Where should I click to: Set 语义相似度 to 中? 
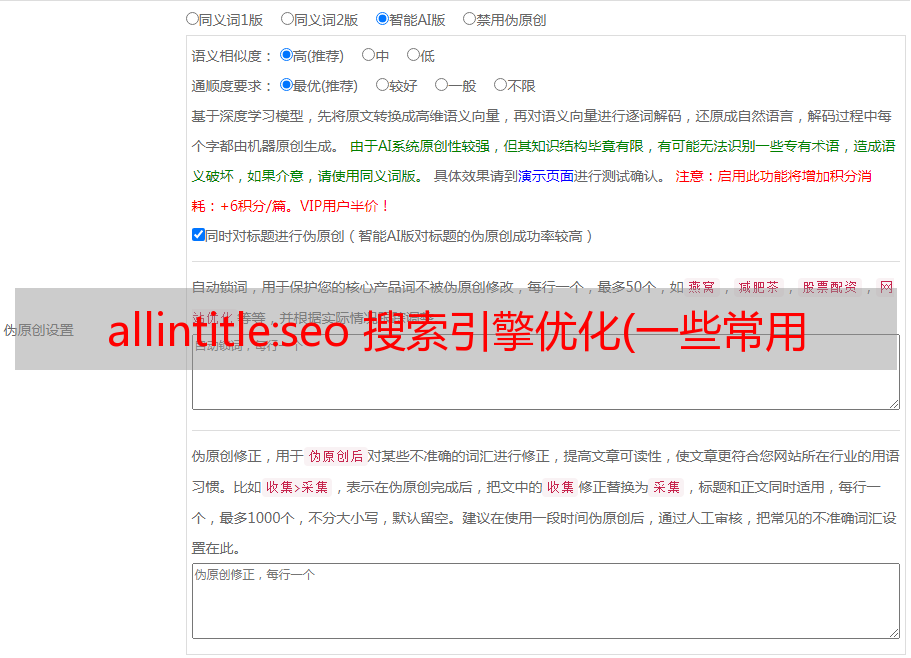(368, 55)
